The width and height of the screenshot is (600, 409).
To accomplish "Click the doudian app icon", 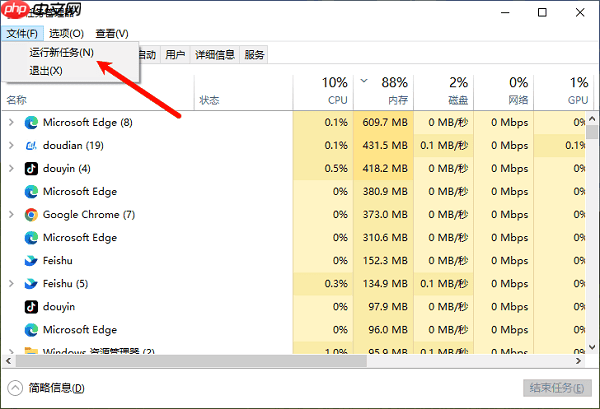I will click(x=31, y=145).
